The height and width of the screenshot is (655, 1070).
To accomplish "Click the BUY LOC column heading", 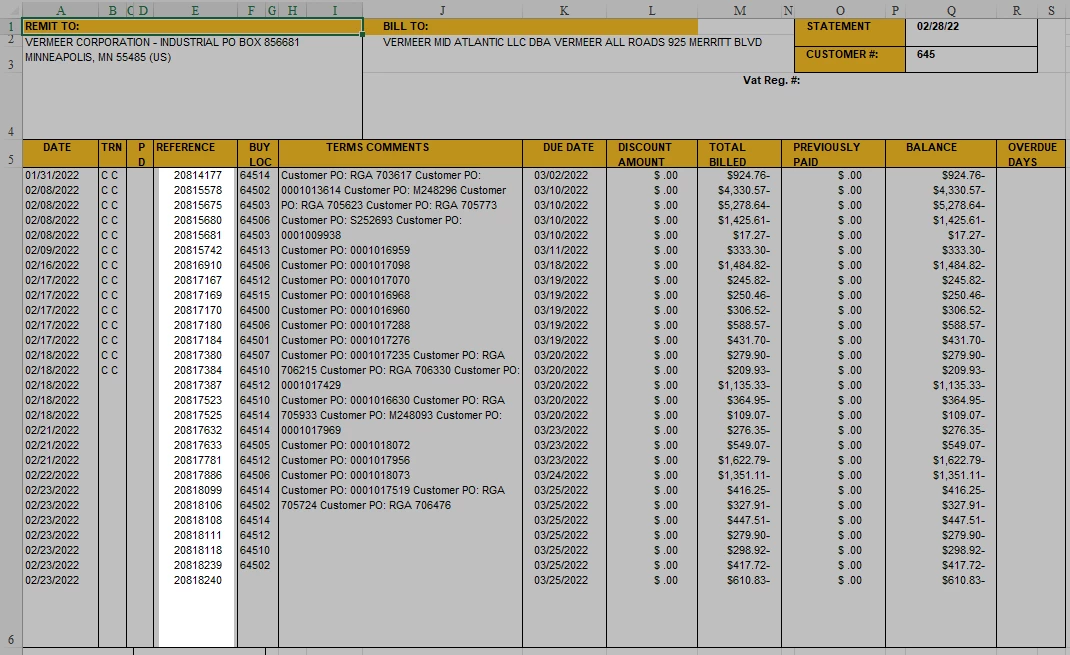I will [x=259, y=154].
